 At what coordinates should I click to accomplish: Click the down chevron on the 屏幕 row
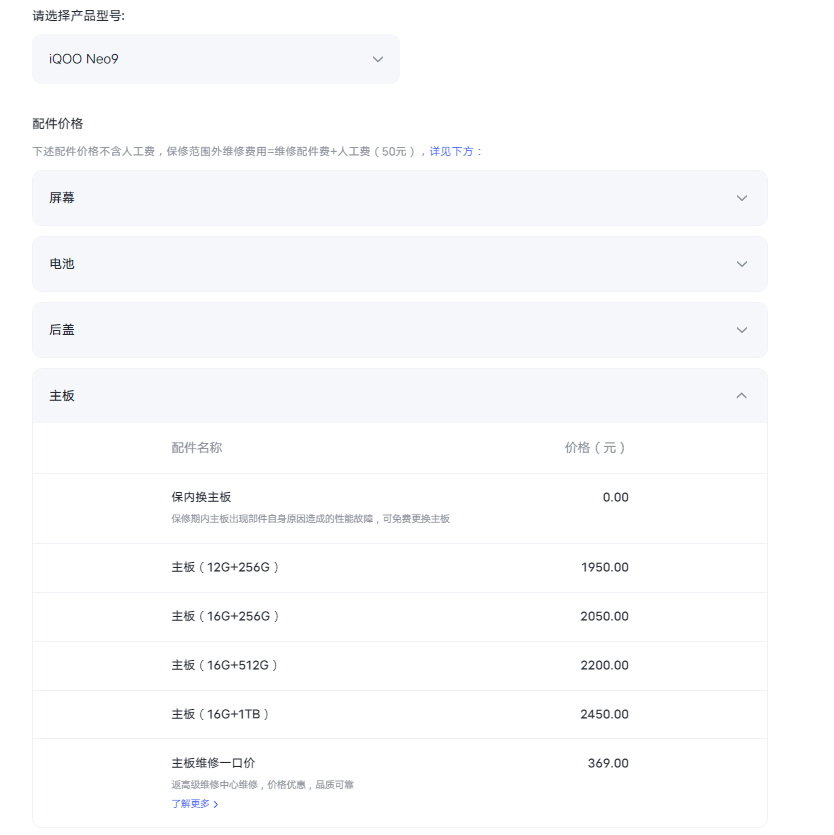741,198
